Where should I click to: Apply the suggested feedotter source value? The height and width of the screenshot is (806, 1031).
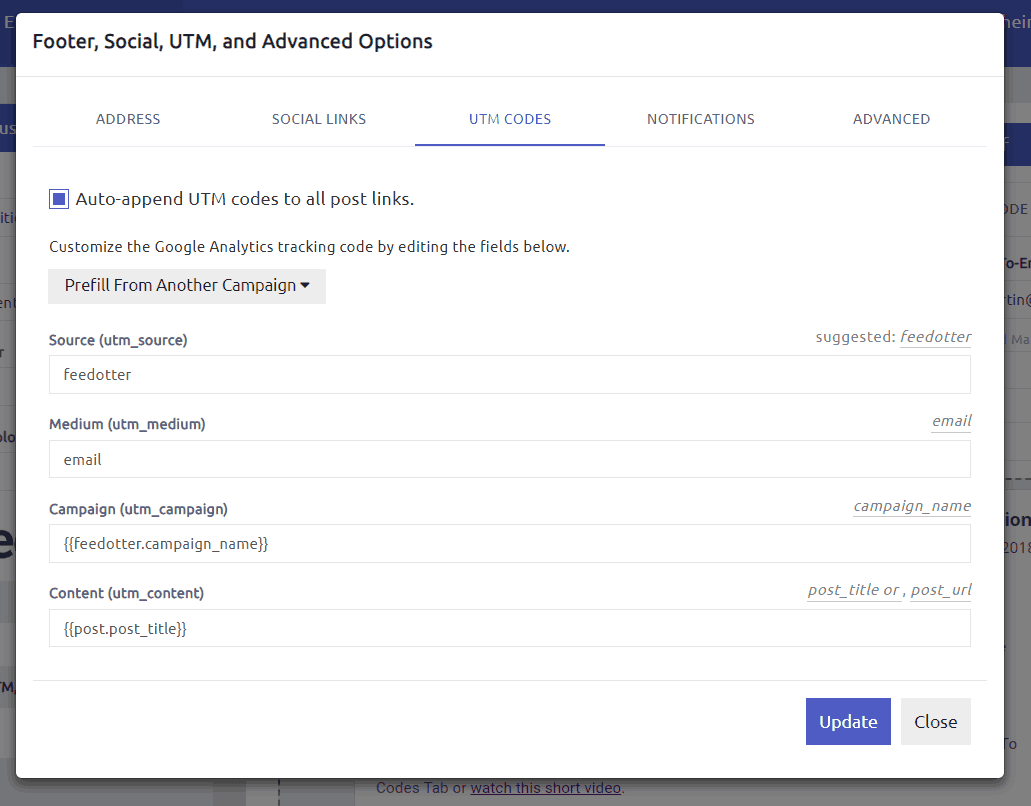click(935, 337)
